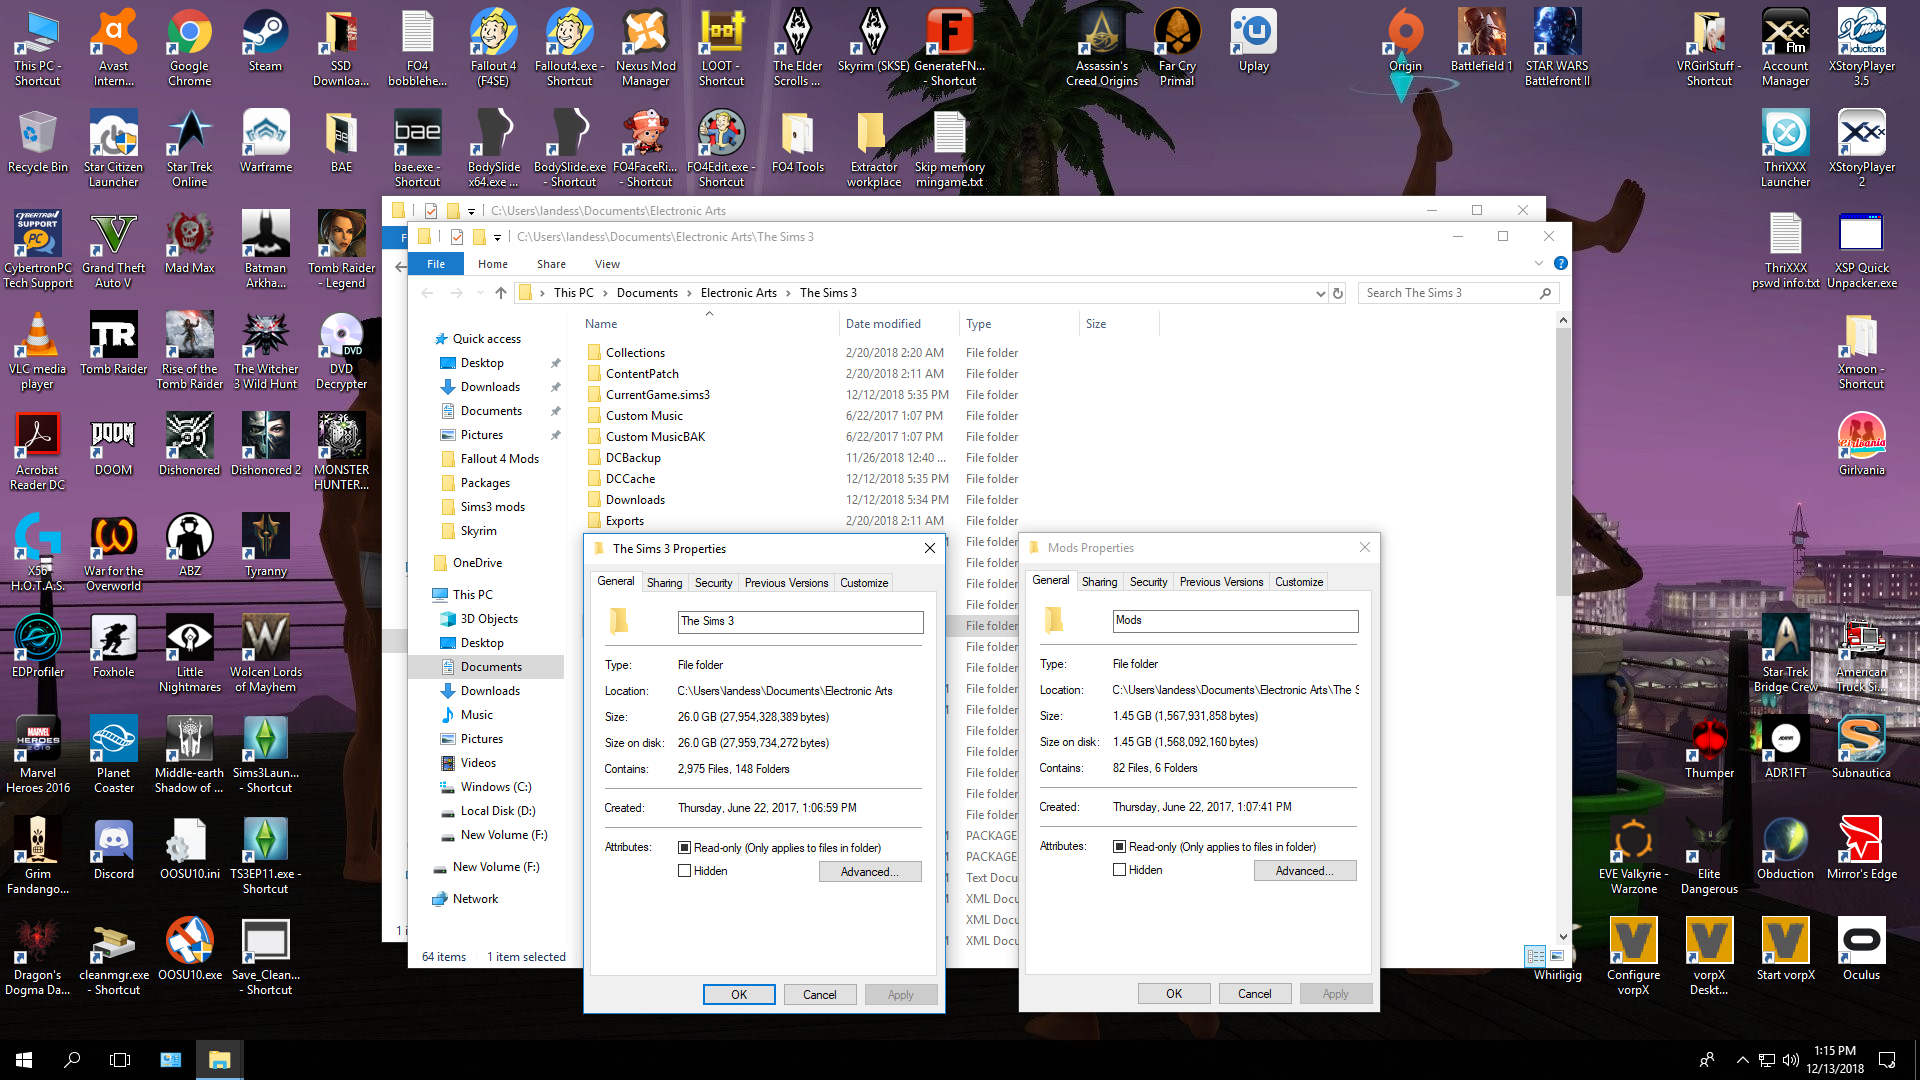Switch to the View ribbon tab
1920x1080 pixels.
607,264
